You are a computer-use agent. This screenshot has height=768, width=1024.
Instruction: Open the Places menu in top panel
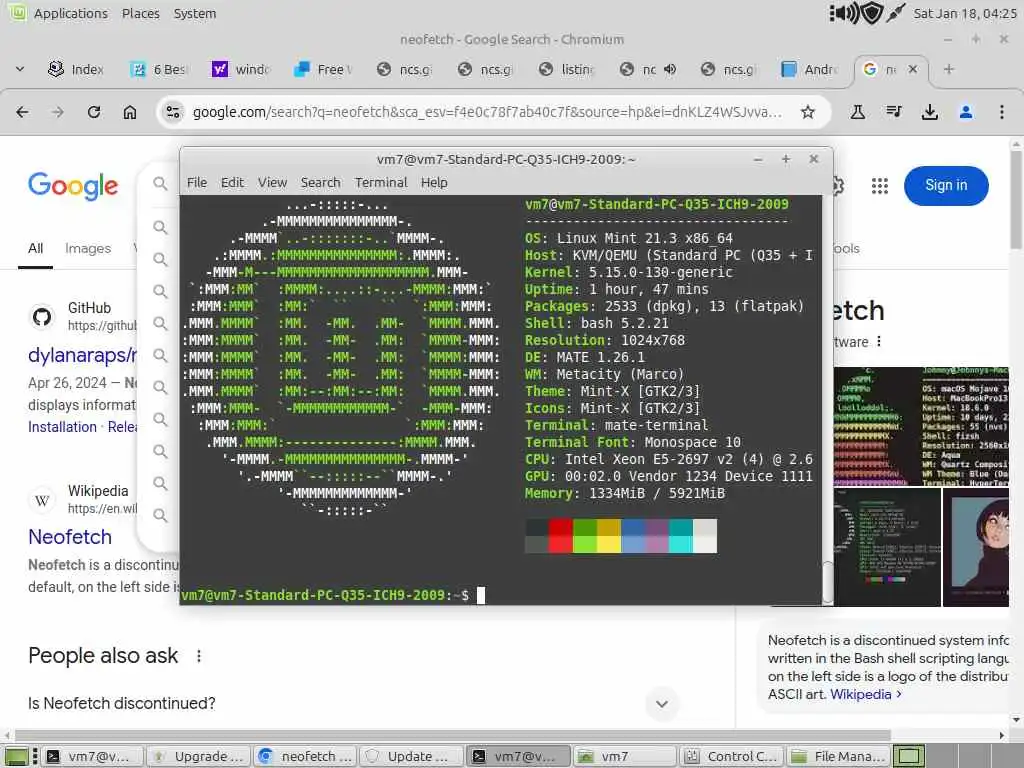140,13
